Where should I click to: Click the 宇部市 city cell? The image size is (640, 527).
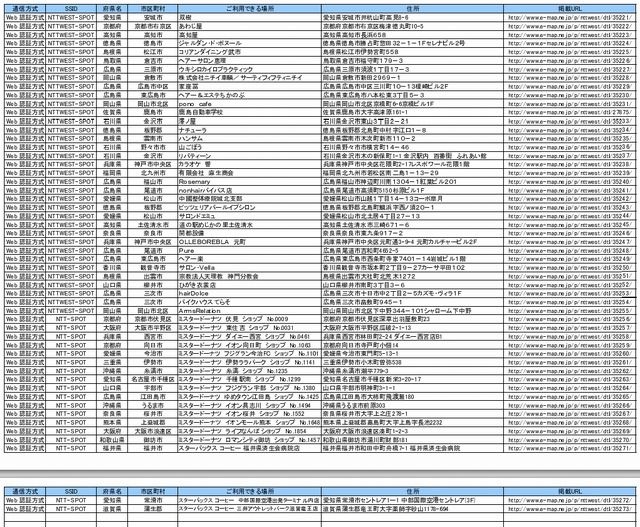(x=153, y=388)
